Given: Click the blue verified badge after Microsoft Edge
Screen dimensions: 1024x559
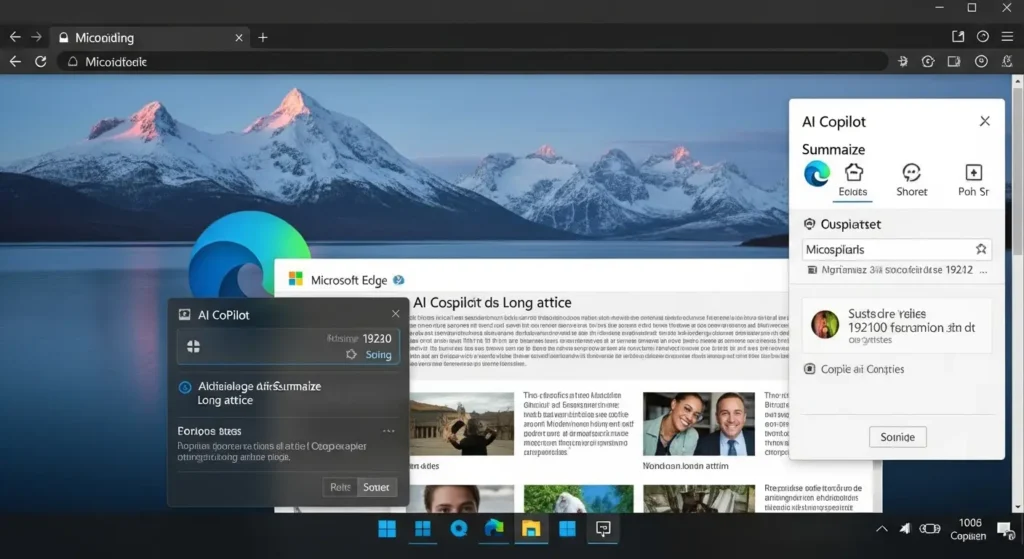Looking at the screenshot, I should [398, 280].
